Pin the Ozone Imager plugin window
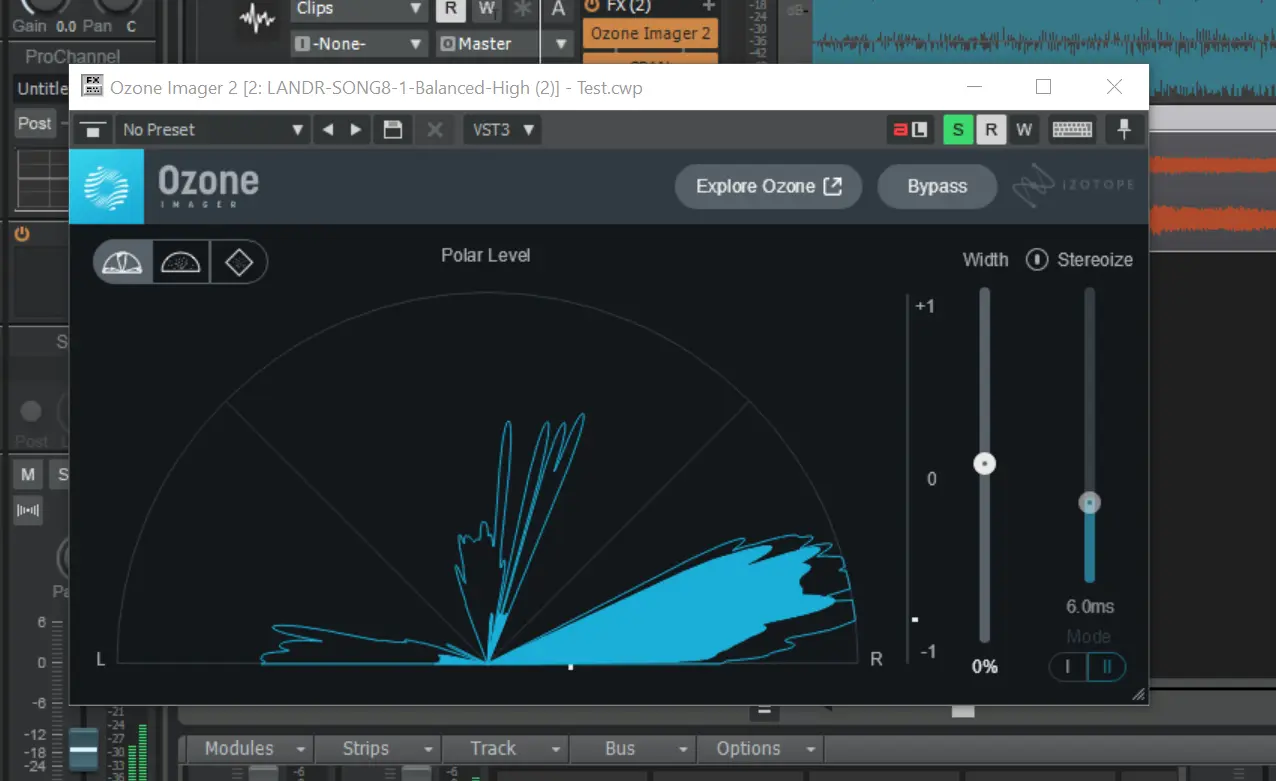 1124,130
